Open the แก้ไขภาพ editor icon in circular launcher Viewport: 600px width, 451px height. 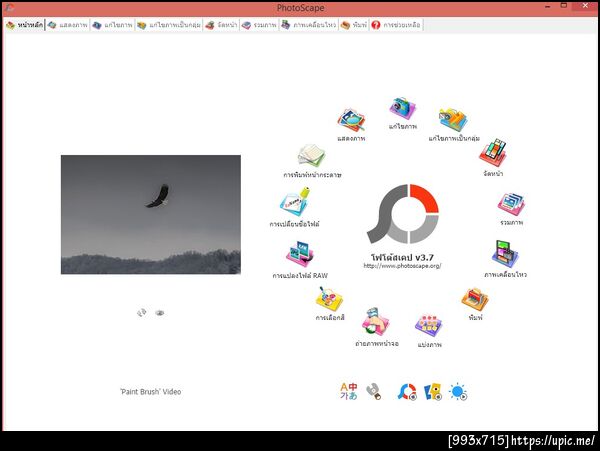tap(403, 108)
